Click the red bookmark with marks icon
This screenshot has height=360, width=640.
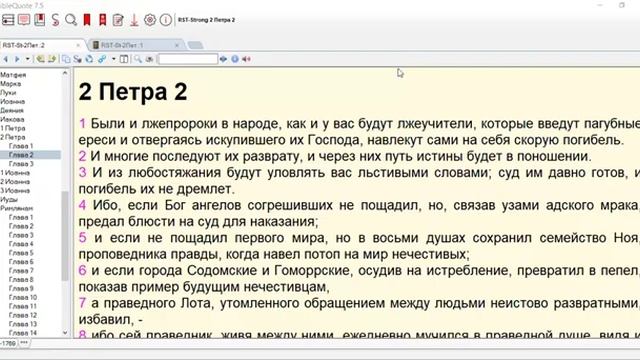tap(102, 20)
